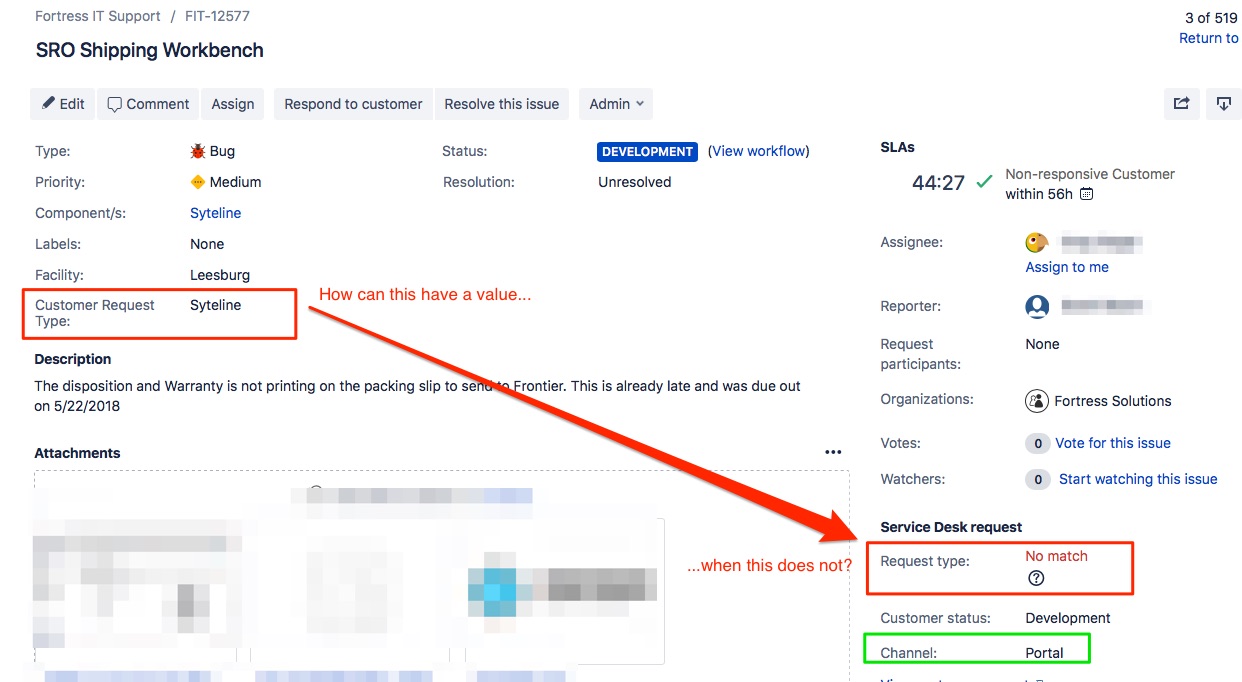Click the export issue icon
1242x682 pixels.
[x=1223, y=104]
